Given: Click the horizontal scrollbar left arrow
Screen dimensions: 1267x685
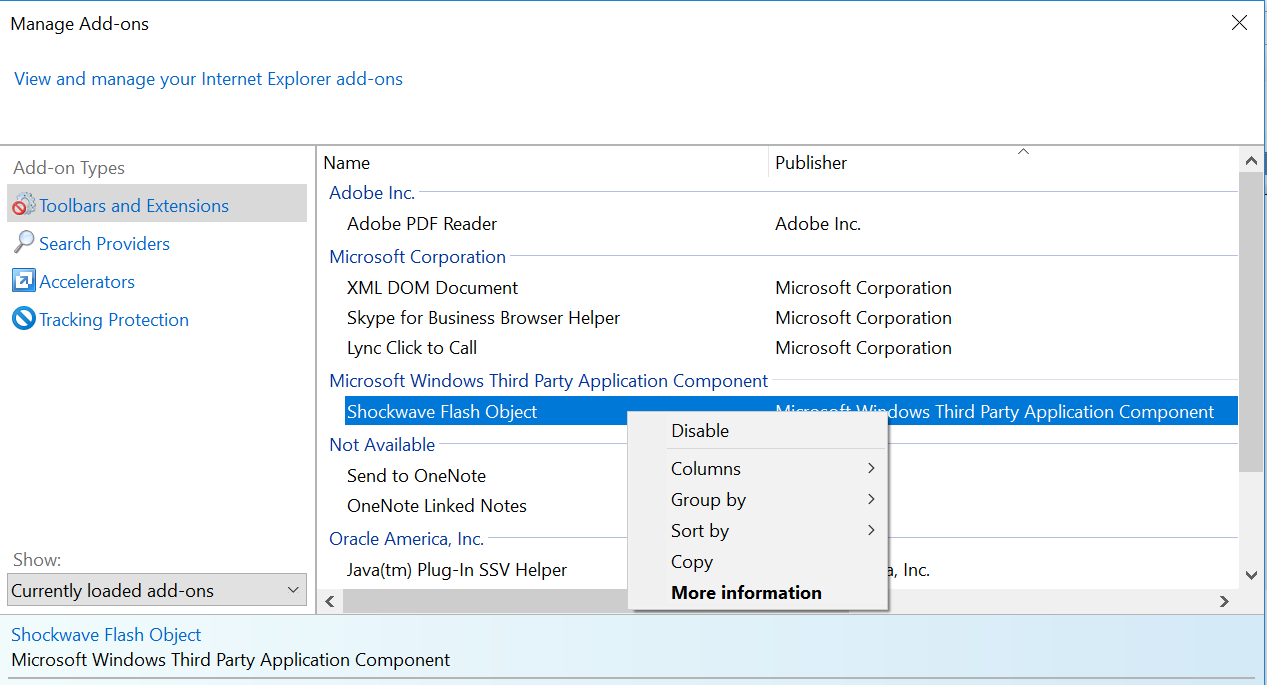Looking at the screenshot, I should pyautogui.click(x=329, y=601).
